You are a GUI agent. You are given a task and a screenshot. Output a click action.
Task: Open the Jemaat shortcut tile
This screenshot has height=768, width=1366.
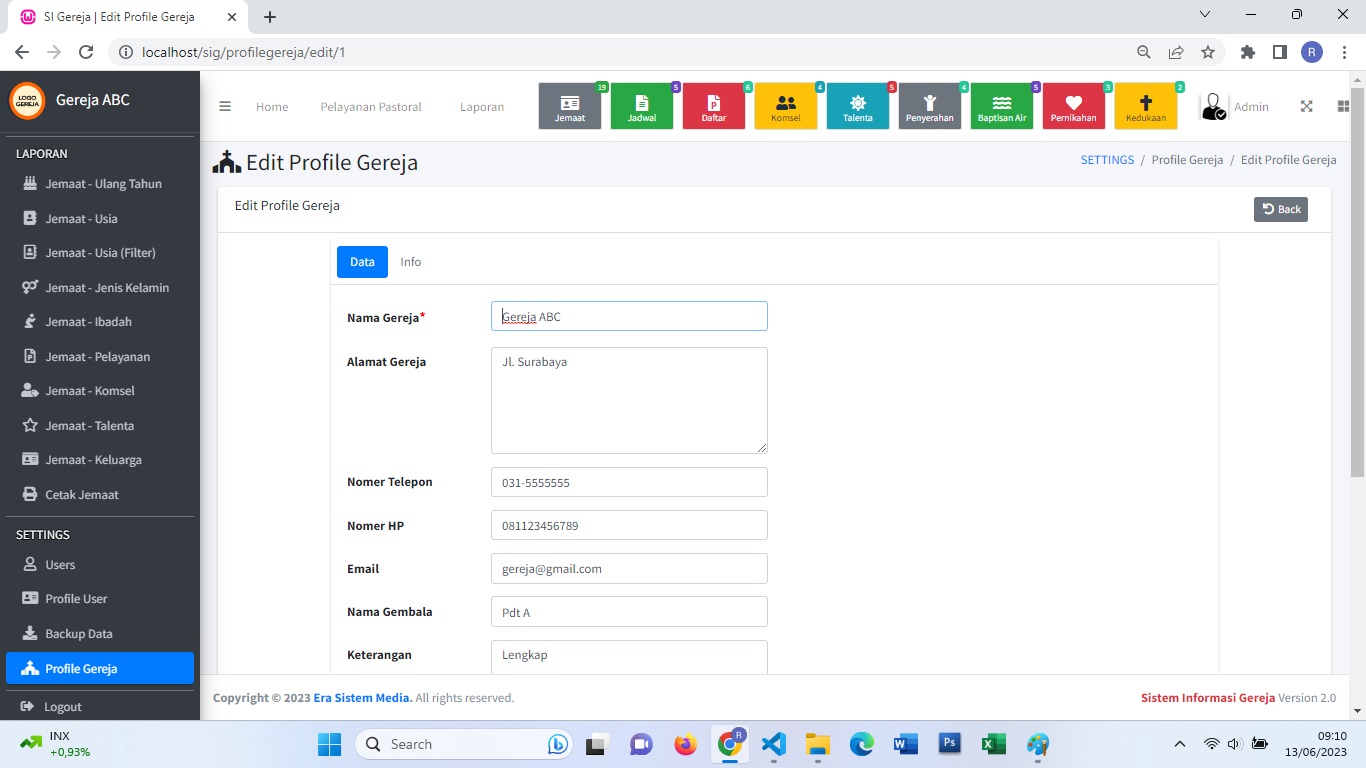[570, 106]
